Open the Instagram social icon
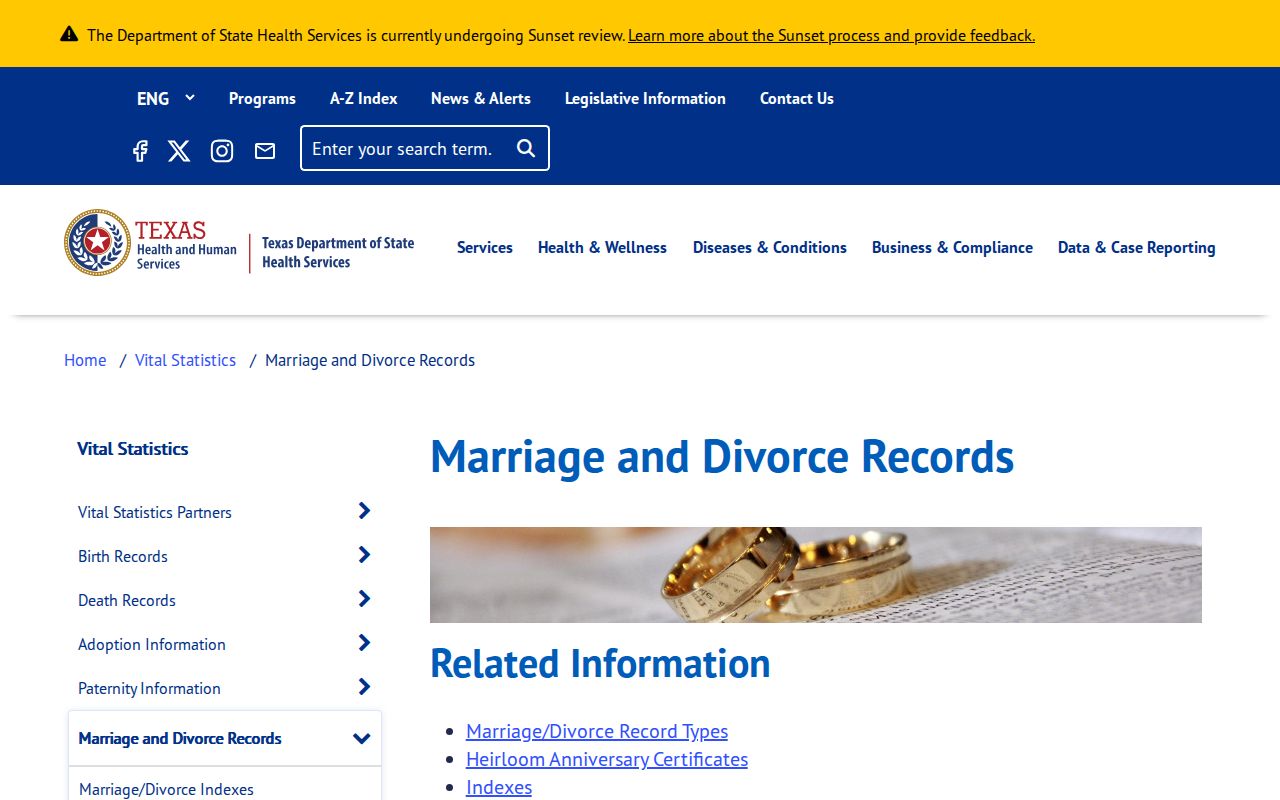 click(222, 151)
